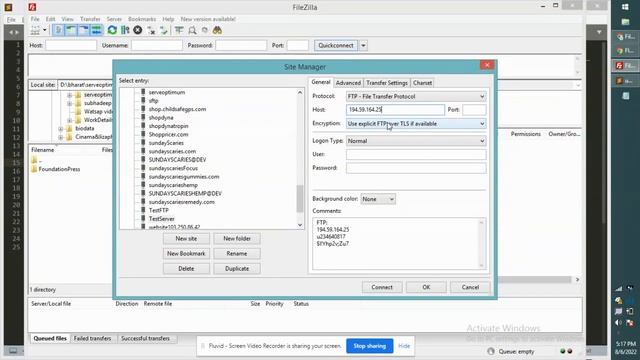
Task: Open the Help menu
Action: click(168, 19)
